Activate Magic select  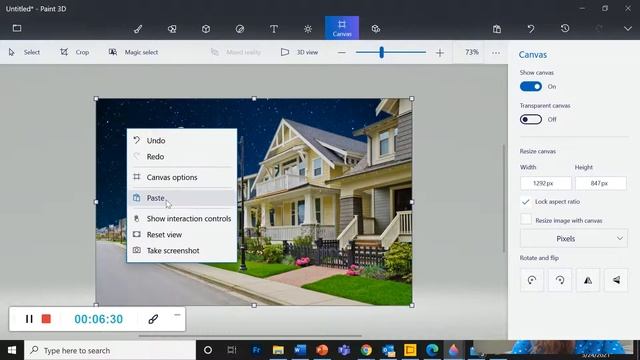click(x=133, y=52)
